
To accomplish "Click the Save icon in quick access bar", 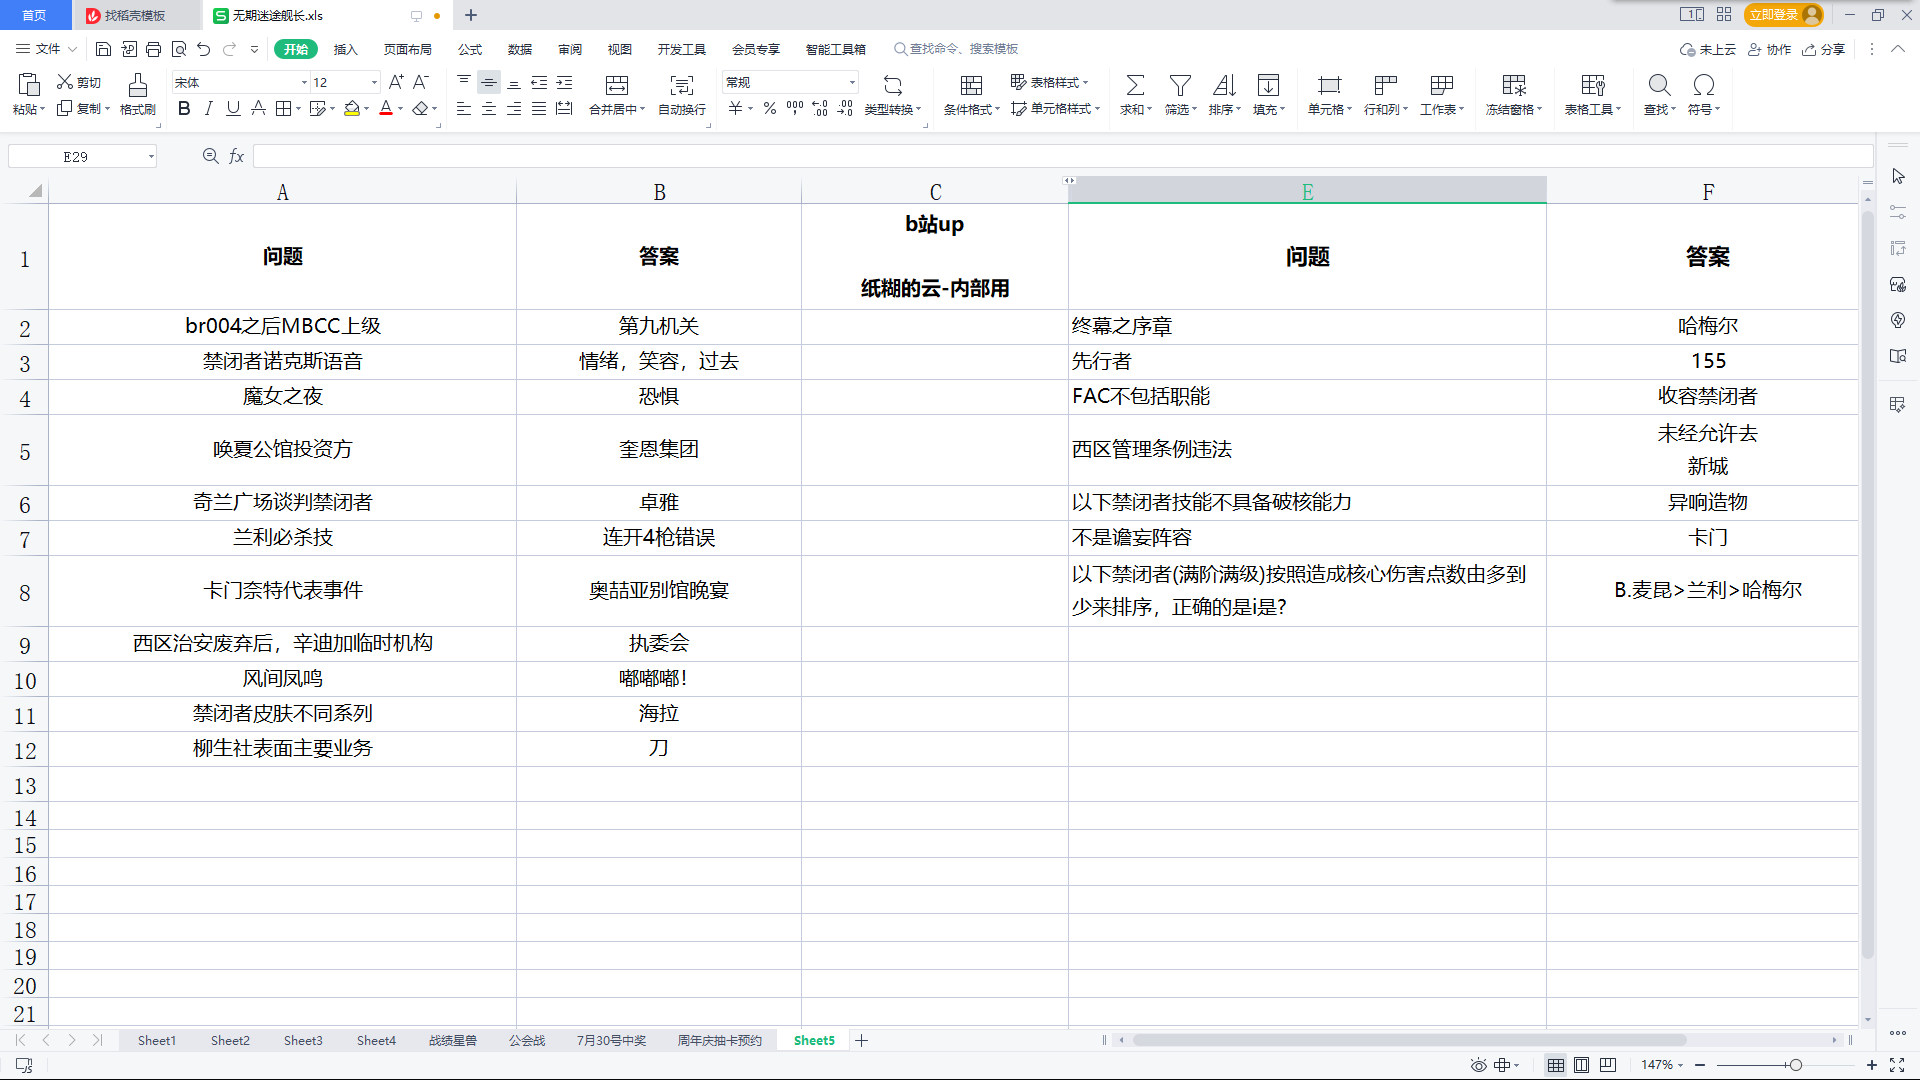I will 103,49.
